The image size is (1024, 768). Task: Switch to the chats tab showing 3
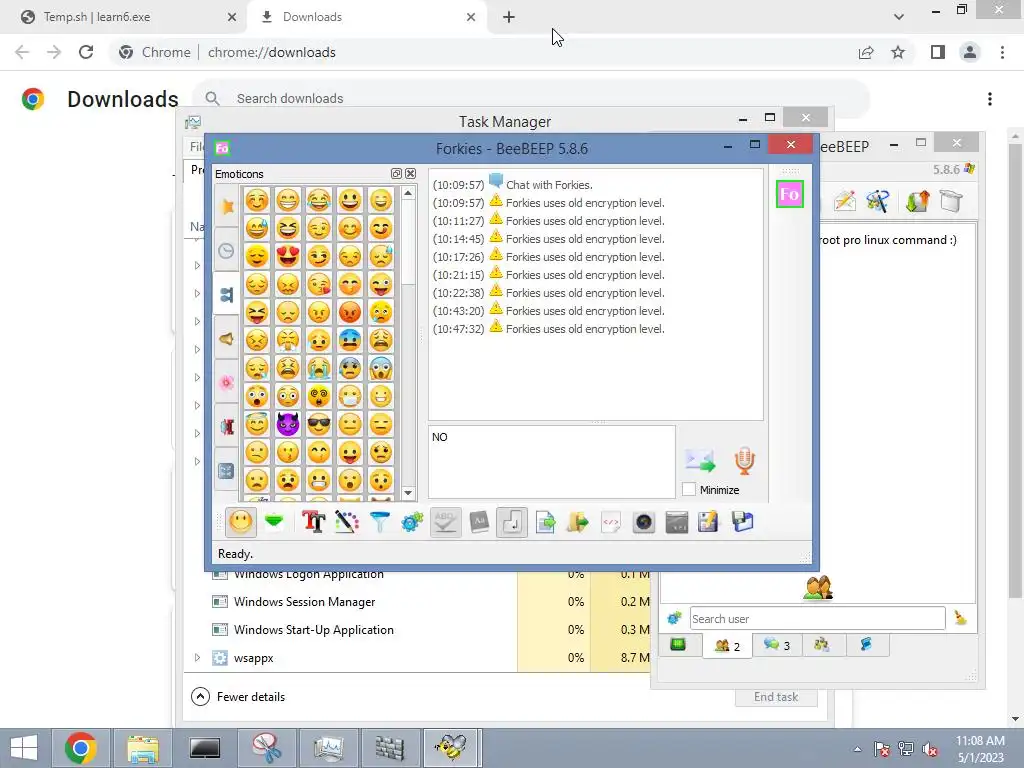coord(776,645)
